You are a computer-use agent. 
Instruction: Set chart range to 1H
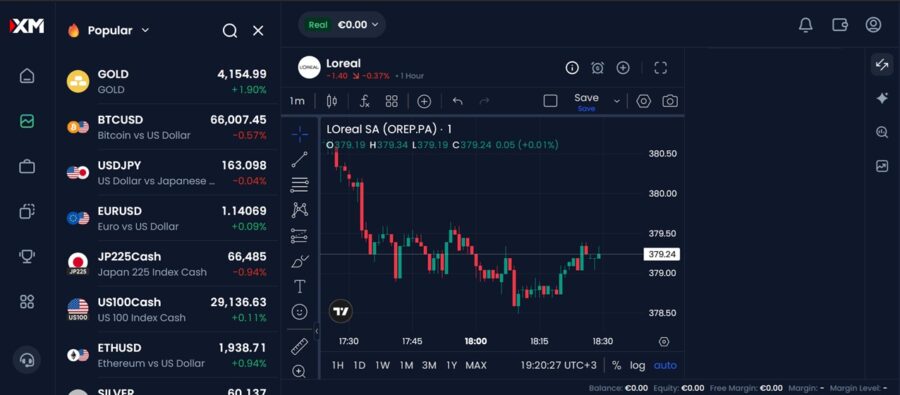338,365
